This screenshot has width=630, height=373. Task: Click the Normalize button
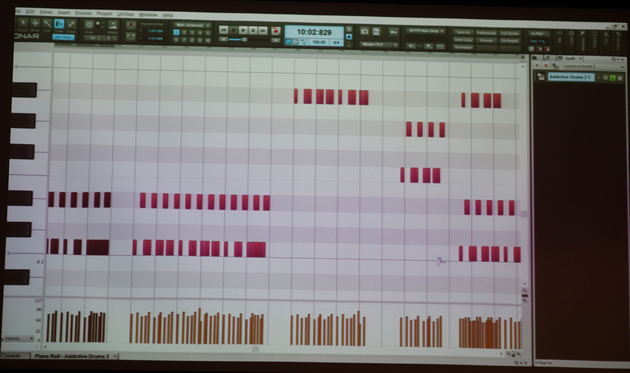[x=463, y=47]
